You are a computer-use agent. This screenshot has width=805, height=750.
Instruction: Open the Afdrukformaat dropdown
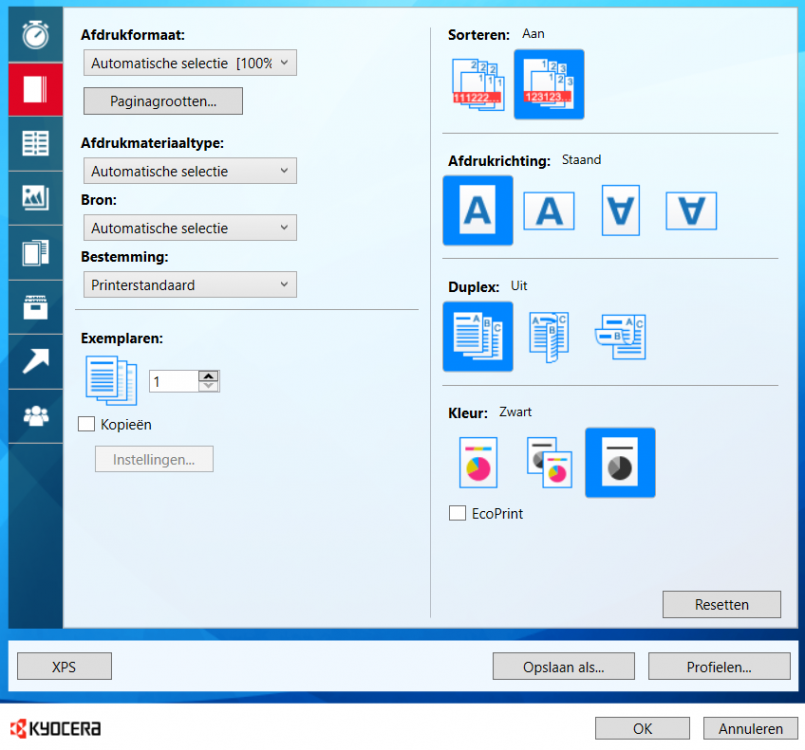point(190,62)
